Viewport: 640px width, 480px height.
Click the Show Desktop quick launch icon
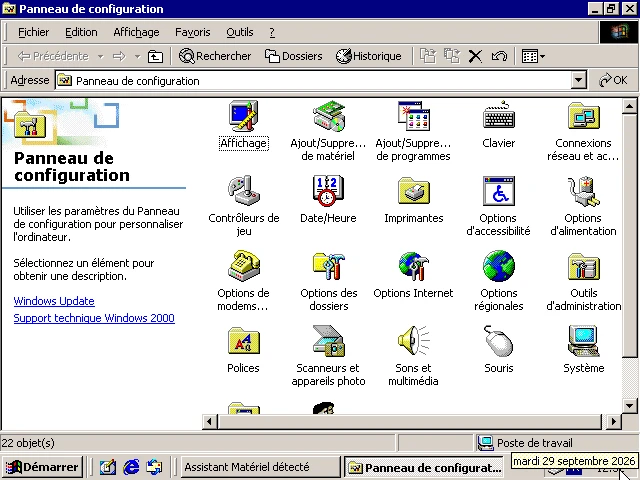(x=108, y=467)
